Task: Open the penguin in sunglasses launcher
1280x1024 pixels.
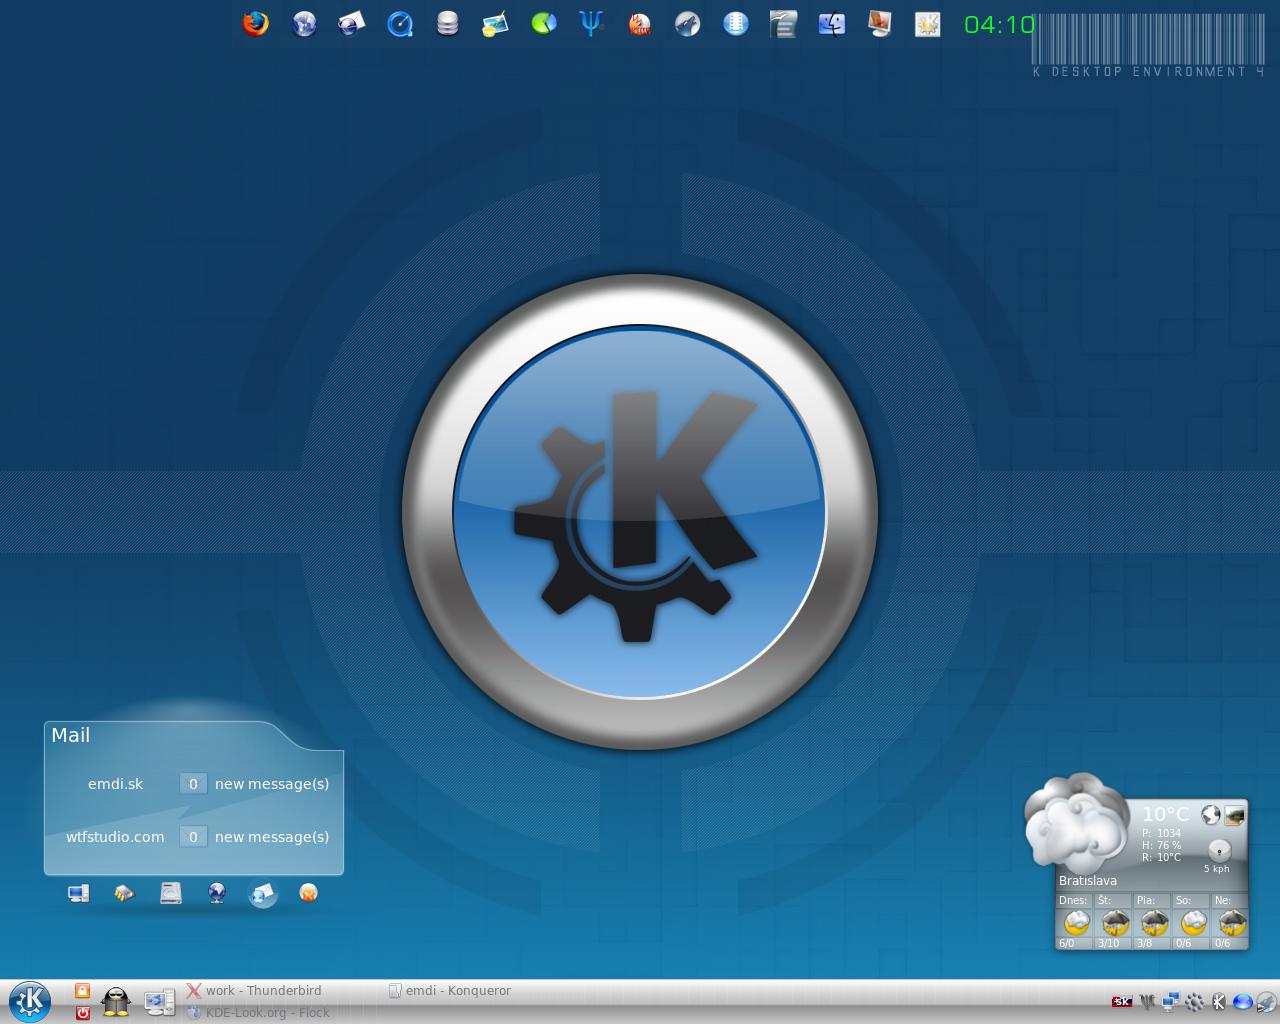Action: (x=117, y=1001)
